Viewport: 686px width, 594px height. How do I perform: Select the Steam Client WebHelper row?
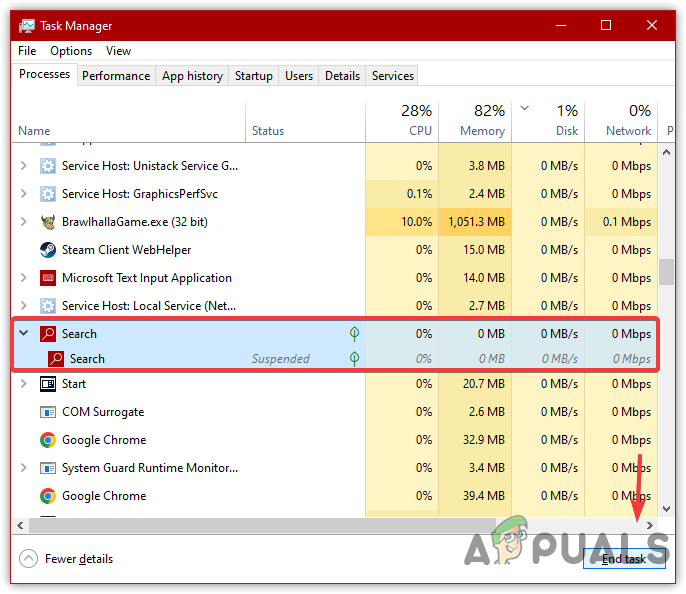pyautogui.click(x=335, y=250)
